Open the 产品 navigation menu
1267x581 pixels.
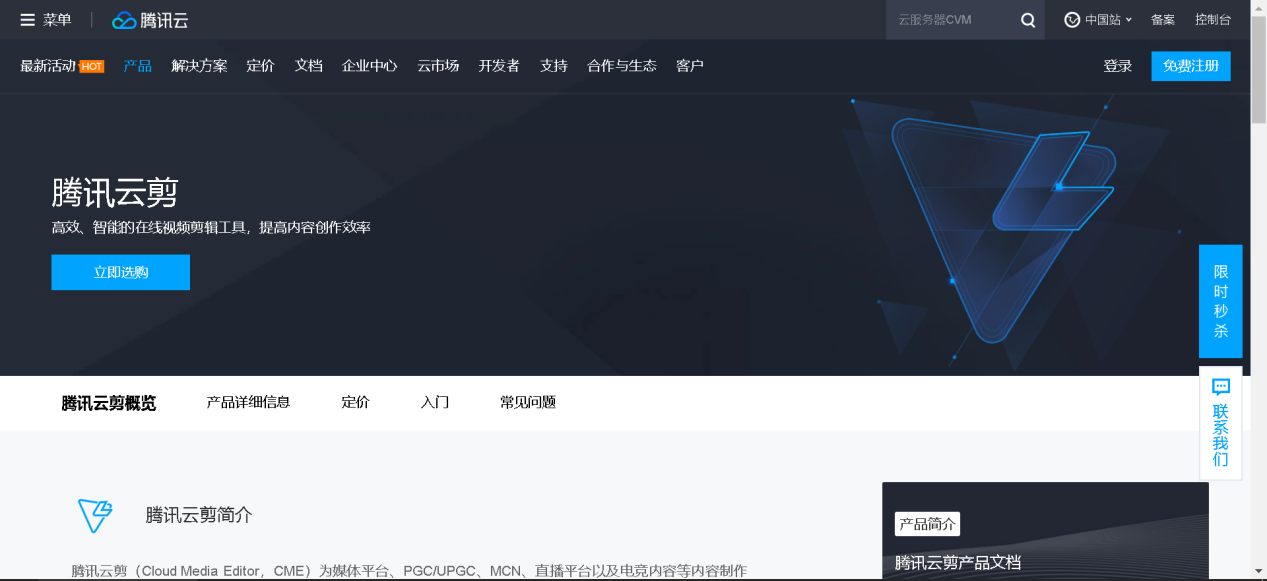137,66
